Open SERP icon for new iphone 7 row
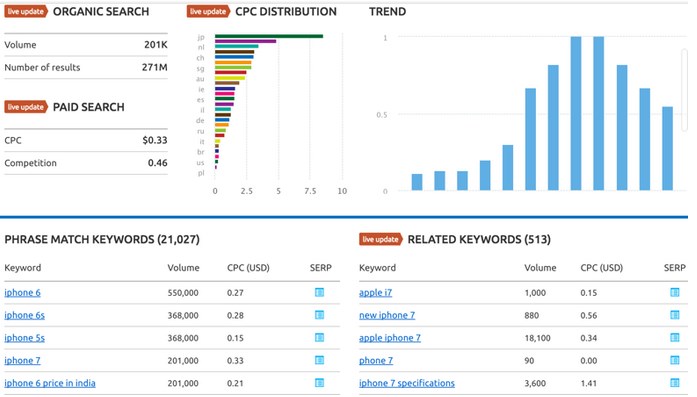 (x=675, y=315)
